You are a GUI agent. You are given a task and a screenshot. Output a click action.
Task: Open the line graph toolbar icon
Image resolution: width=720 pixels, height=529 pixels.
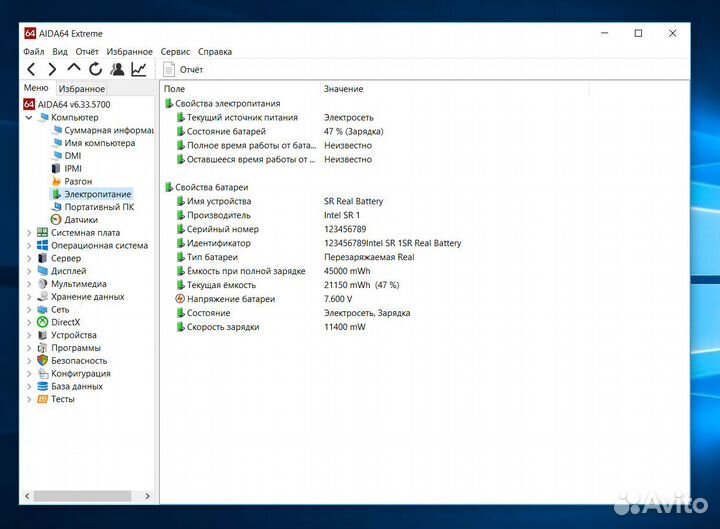139,69
